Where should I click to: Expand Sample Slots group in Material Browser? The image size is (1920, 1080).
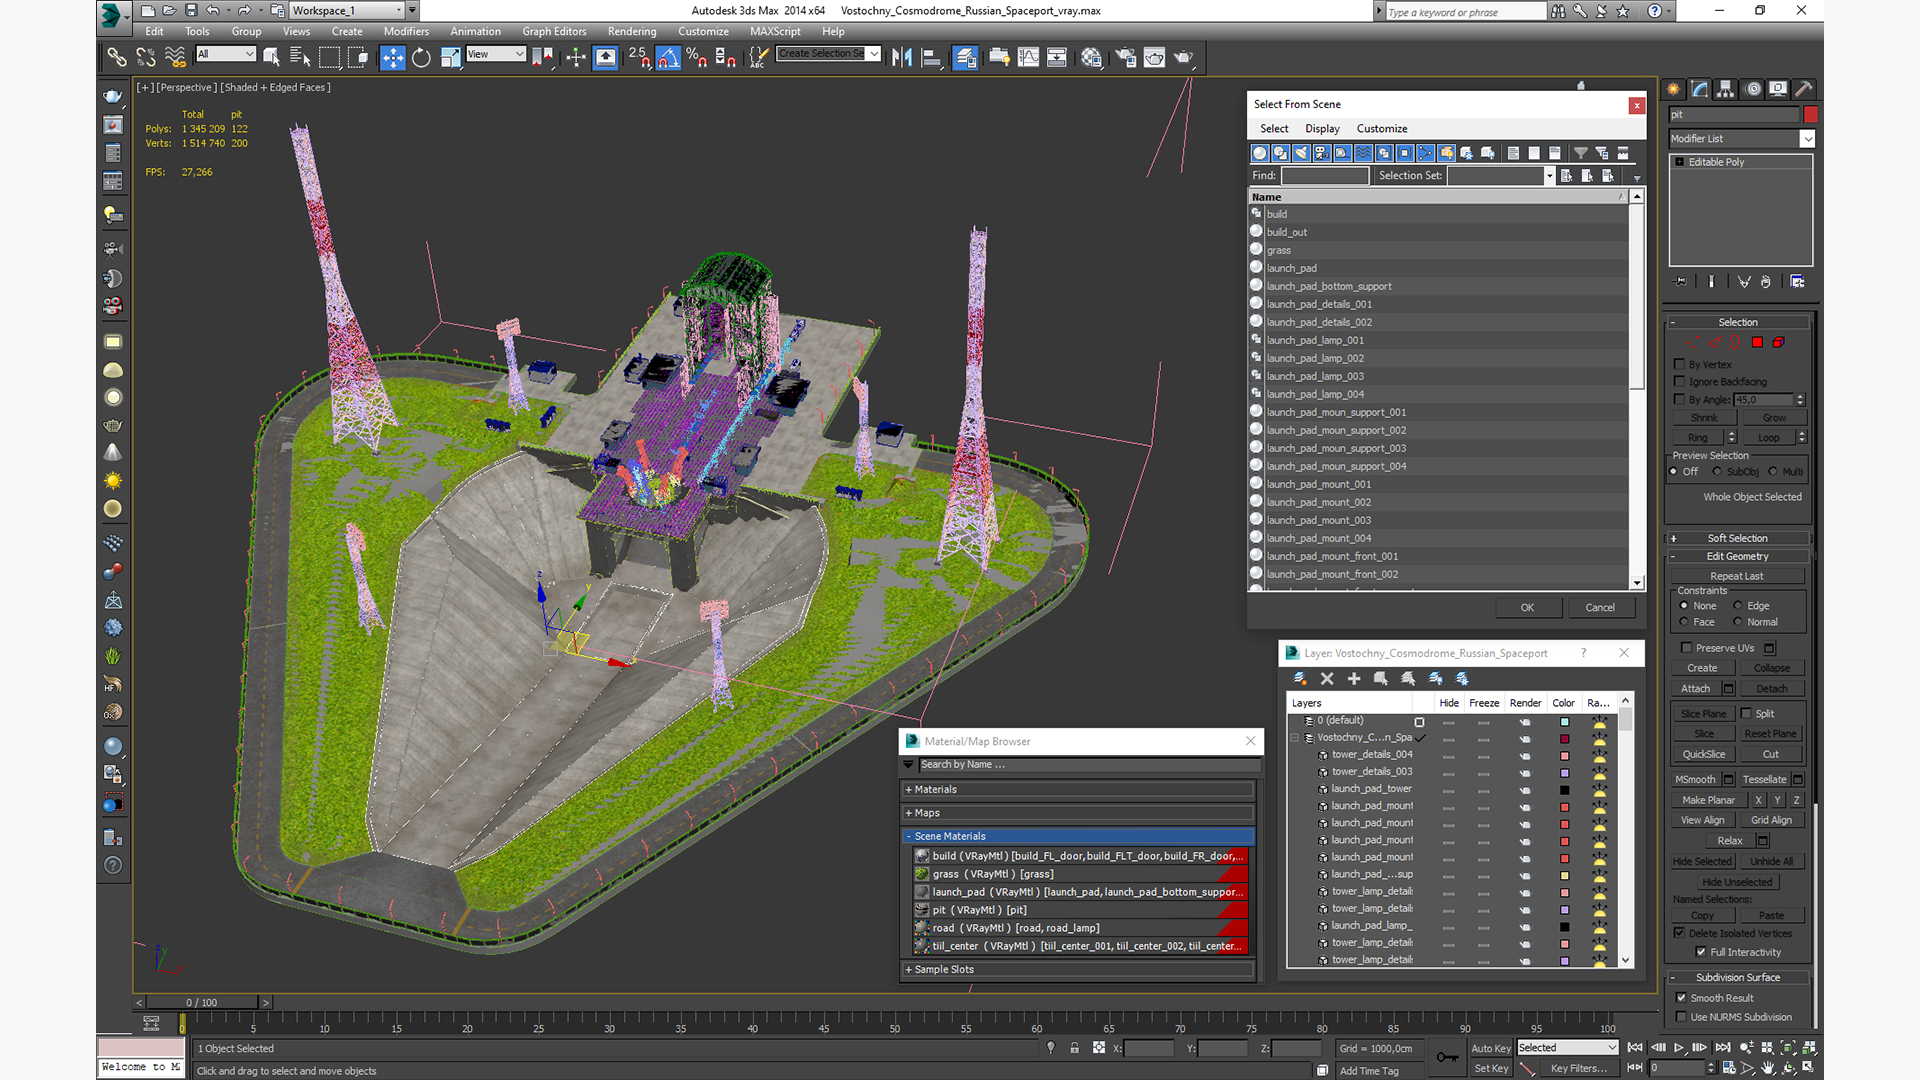click(1077, 969)
